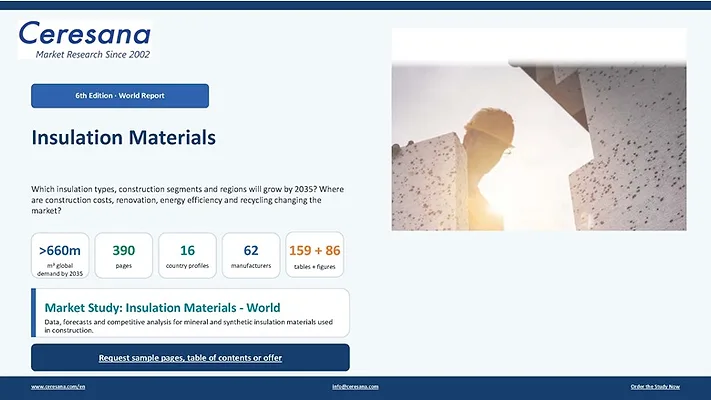Image resolution: width=711 pixels, height=400 pixels.
Task: Click the '6th Edition · World Report' button
Action: [x=120, y=96]
